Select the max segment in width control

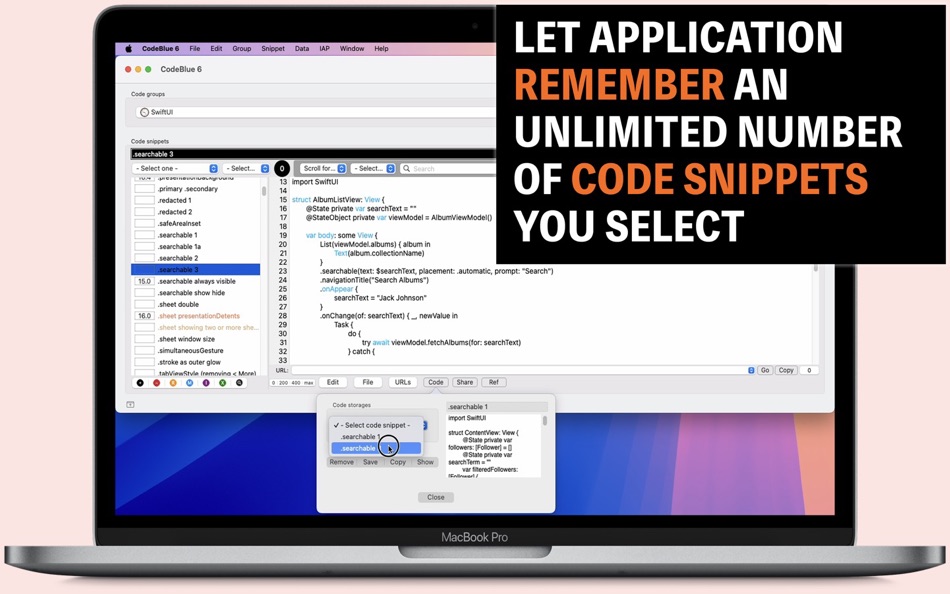pyautogui.click(x=309, y=383)
